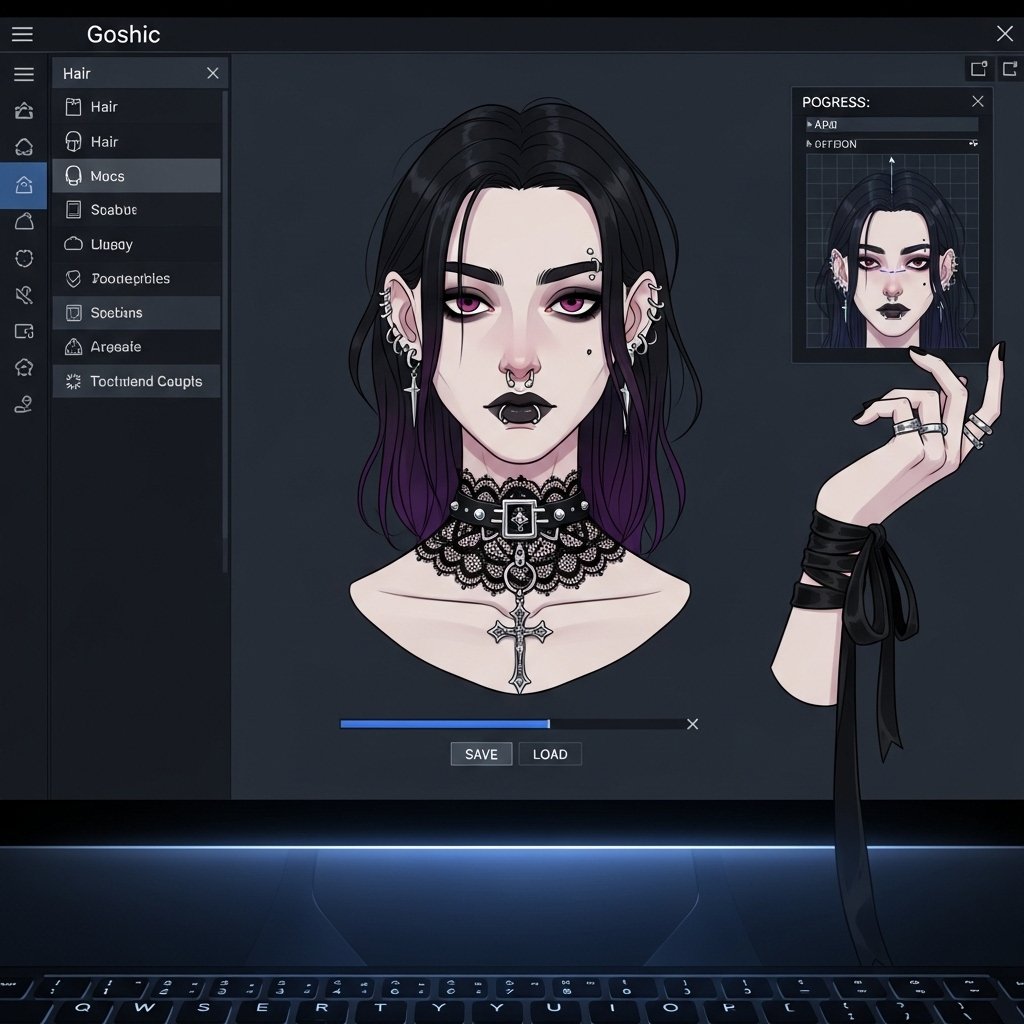Click the map pin icon at the sidebar bottom
The image size is (1024, 1024).
tap(24, 405)
